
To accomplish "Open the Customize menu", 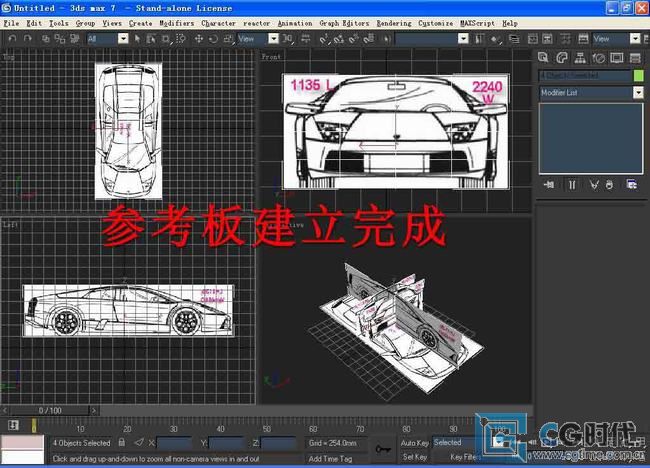I will tap(435, 23).
